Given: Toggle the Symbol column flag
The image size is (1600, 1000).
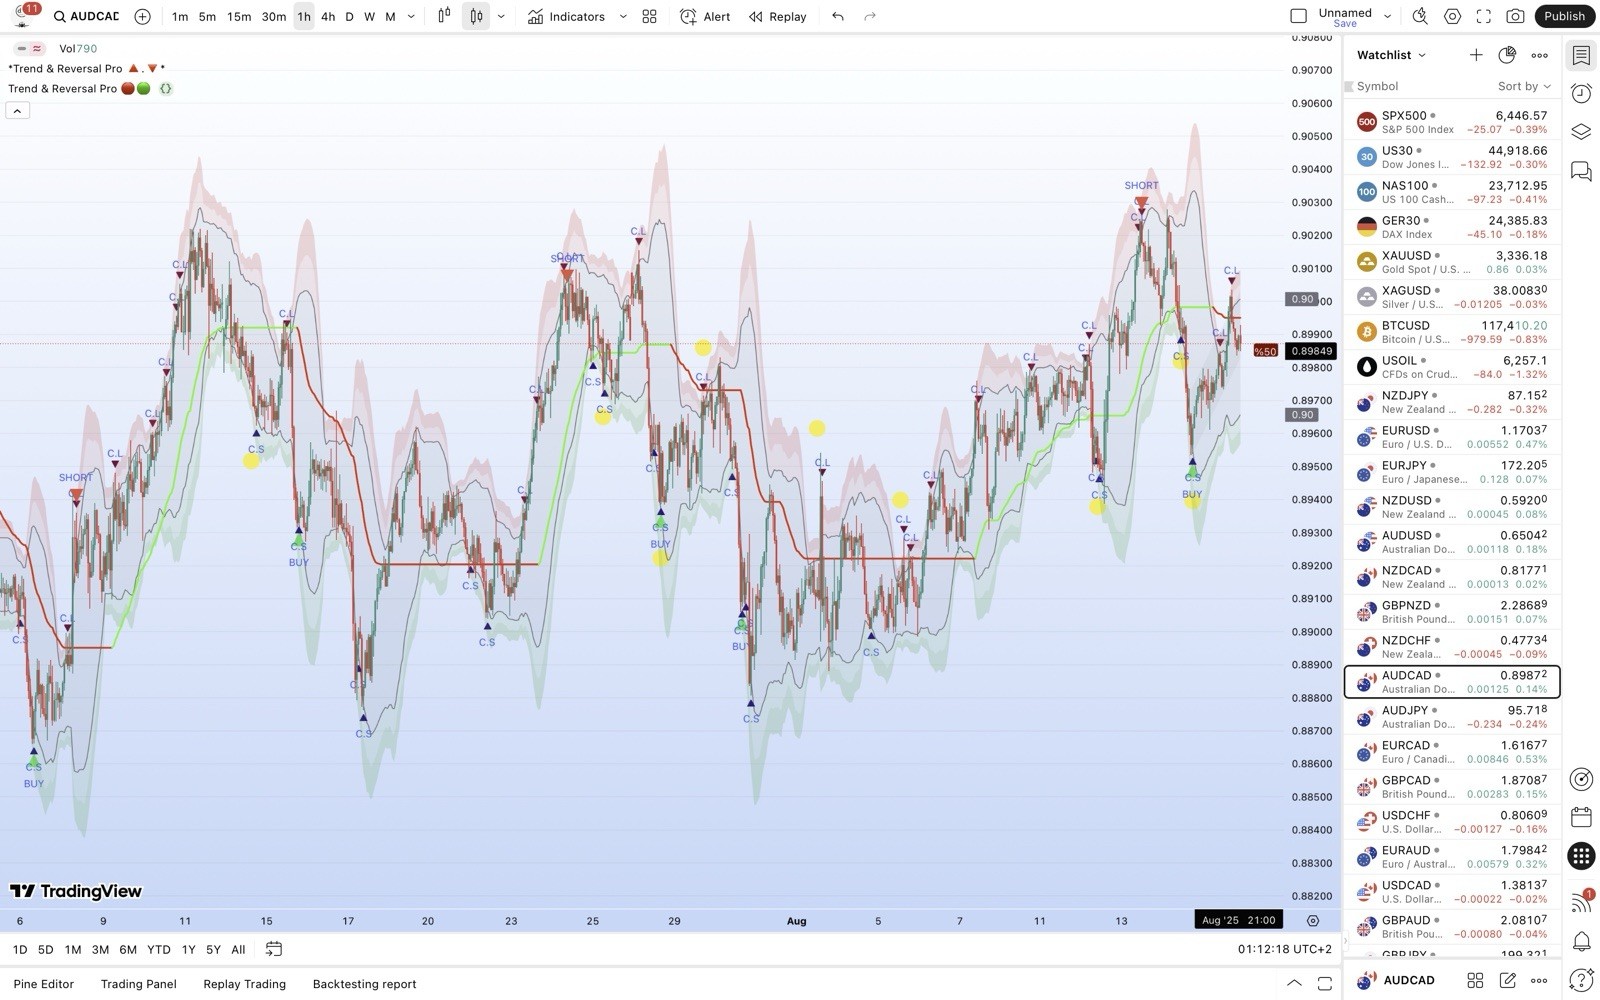Looking at the screenshot, I should 1349,86.
